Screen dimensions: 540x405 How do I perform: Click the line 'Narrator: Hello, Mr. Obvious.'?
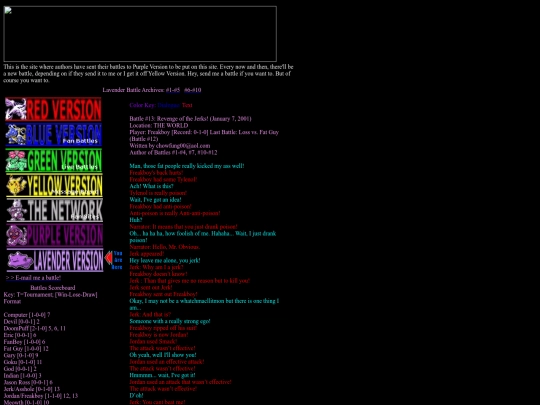pyautogui.click(x=165, y=247)
